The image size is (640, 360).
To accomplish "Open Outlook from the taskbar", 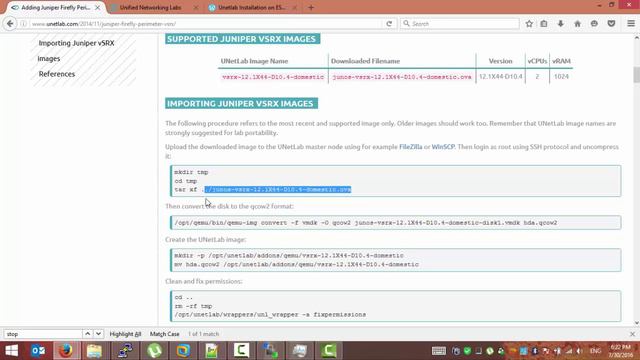I will click(x=38, y=351).
